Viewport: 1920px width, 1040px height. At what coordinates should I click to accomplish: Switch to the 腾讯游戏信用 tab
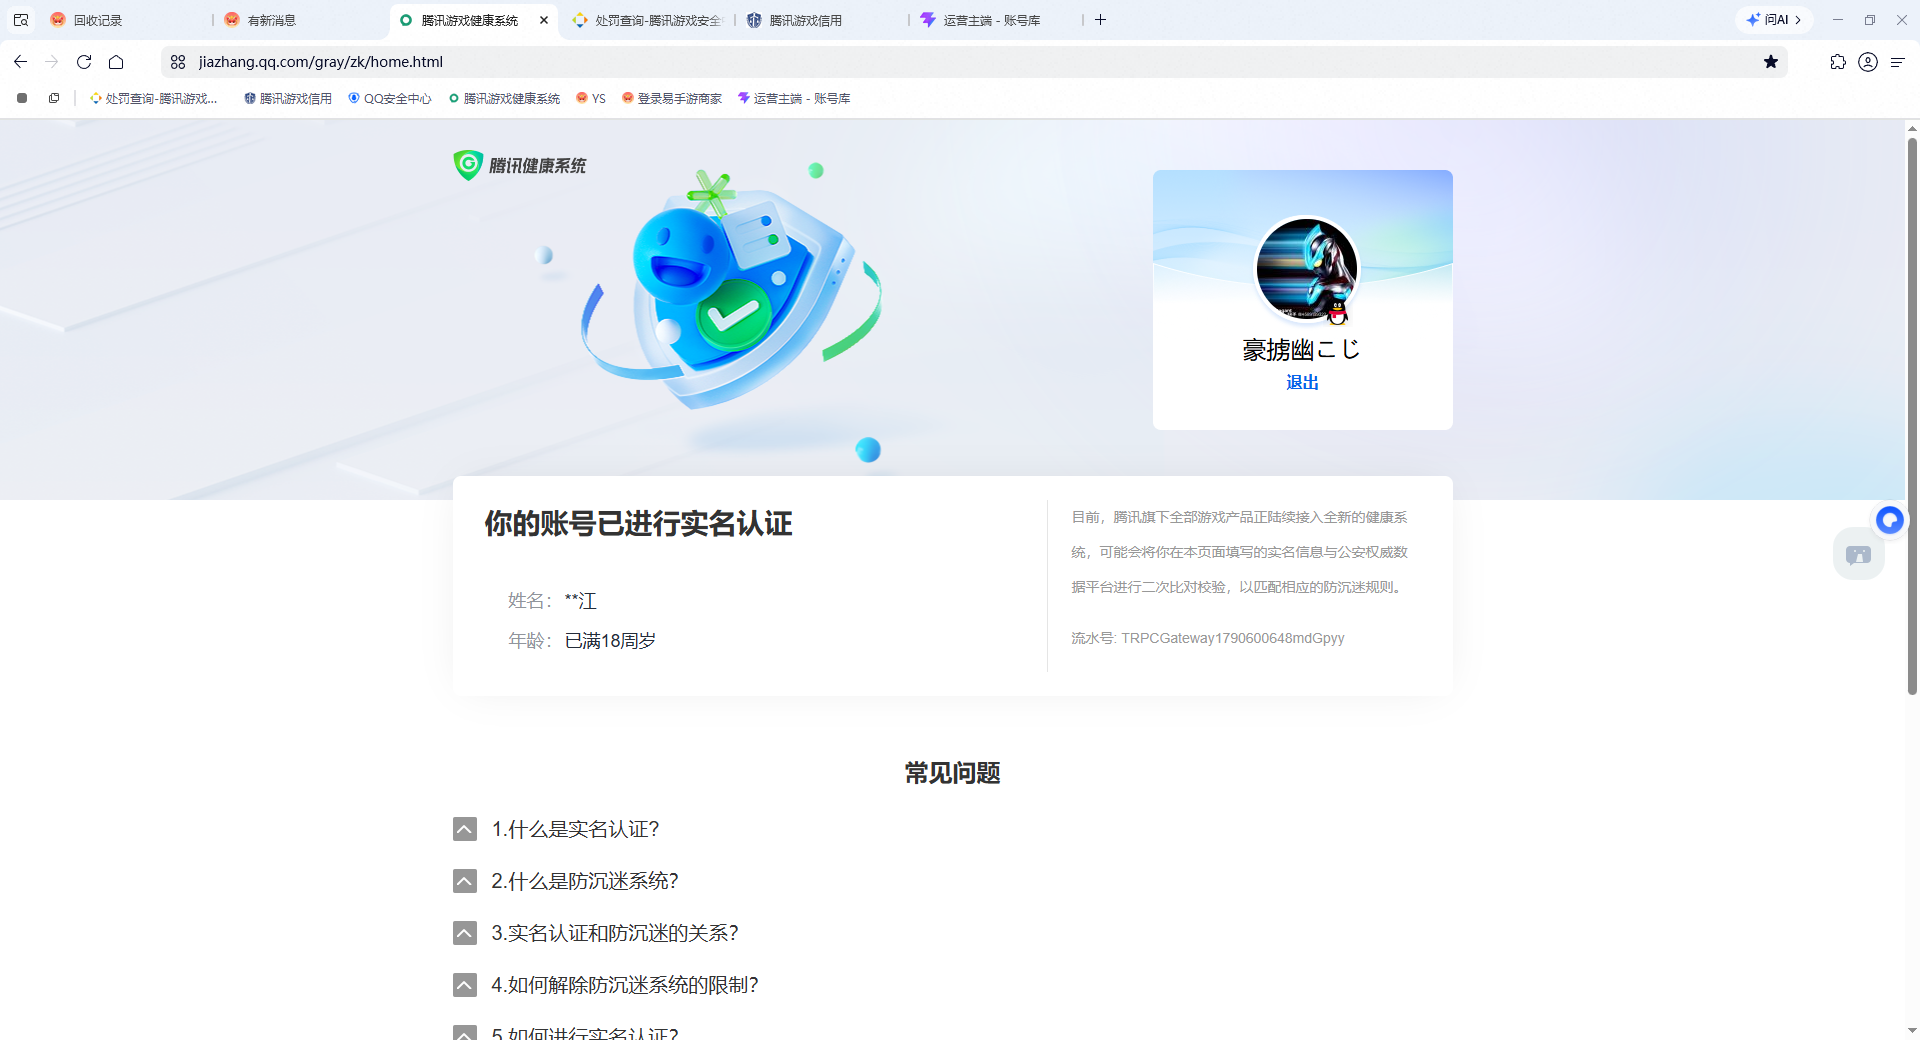(822, 20)
